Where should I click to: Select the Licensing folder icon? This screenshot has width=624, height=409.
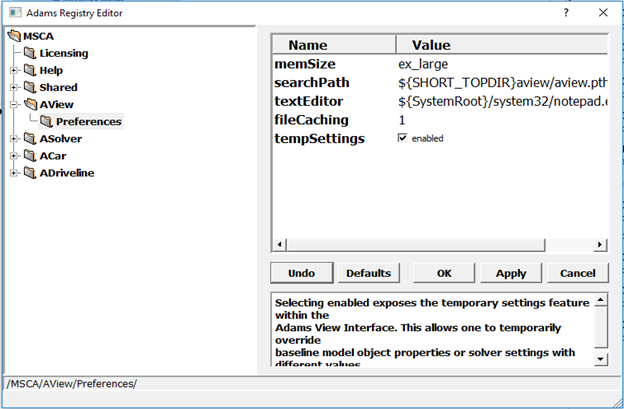coord(30,53)
